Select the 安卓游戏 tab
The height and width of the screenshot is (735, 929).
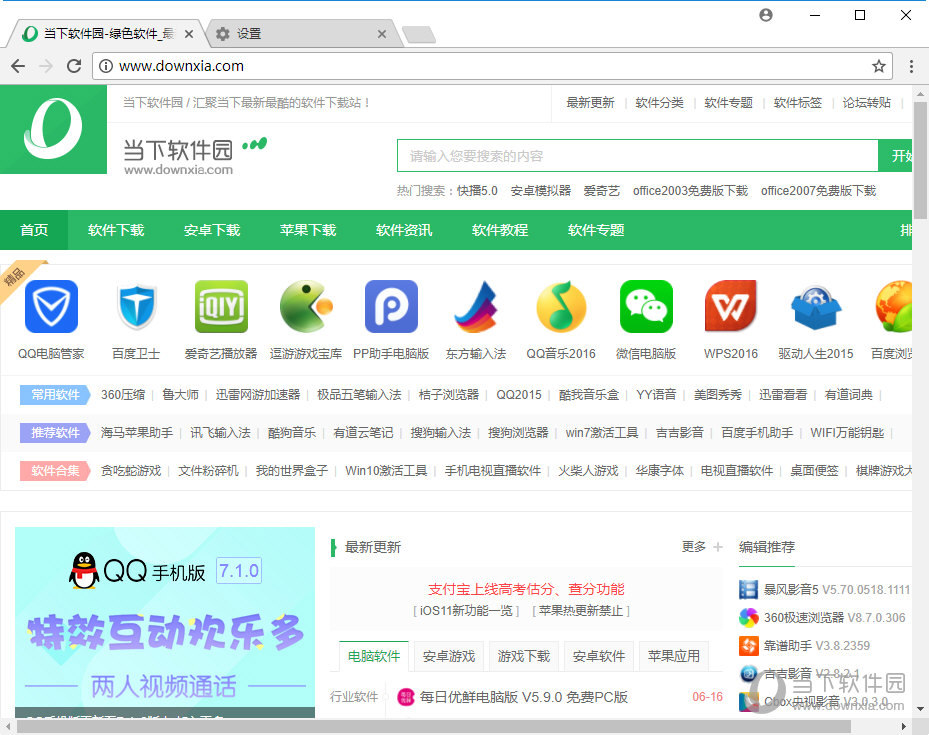click(448, 656)
